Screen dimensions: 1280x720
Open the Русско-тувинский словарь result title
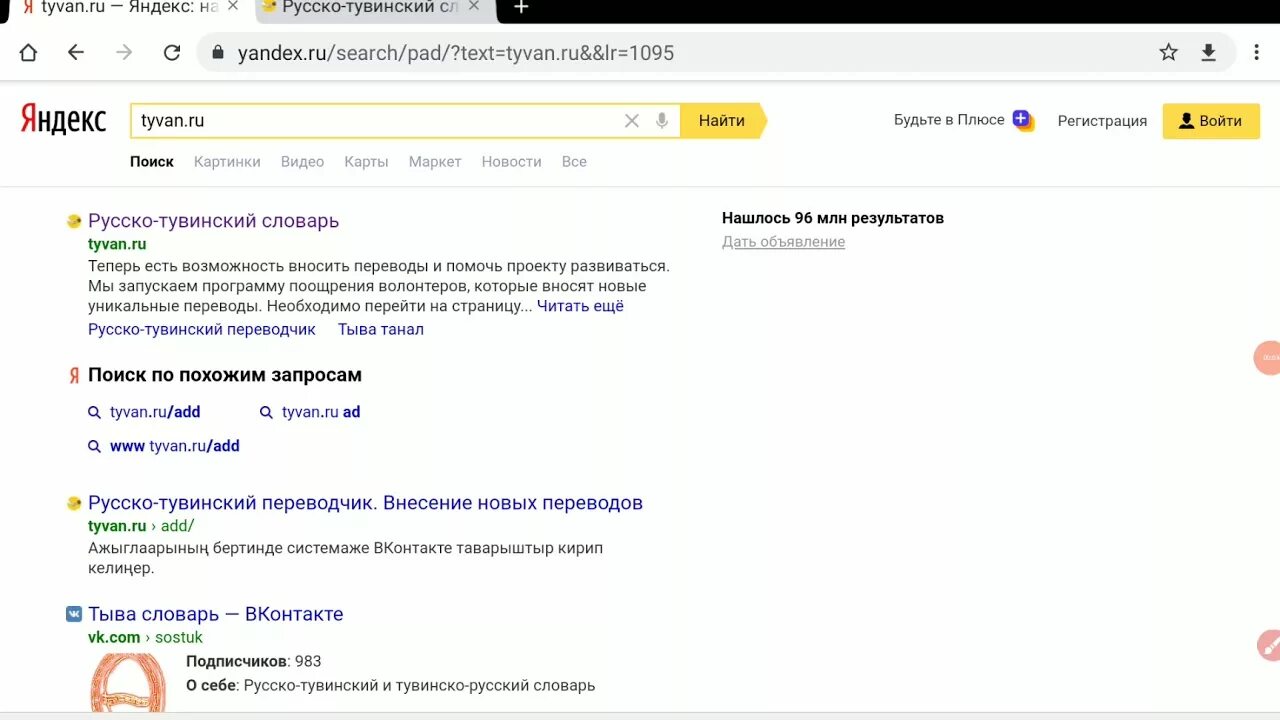coord(213,221)
